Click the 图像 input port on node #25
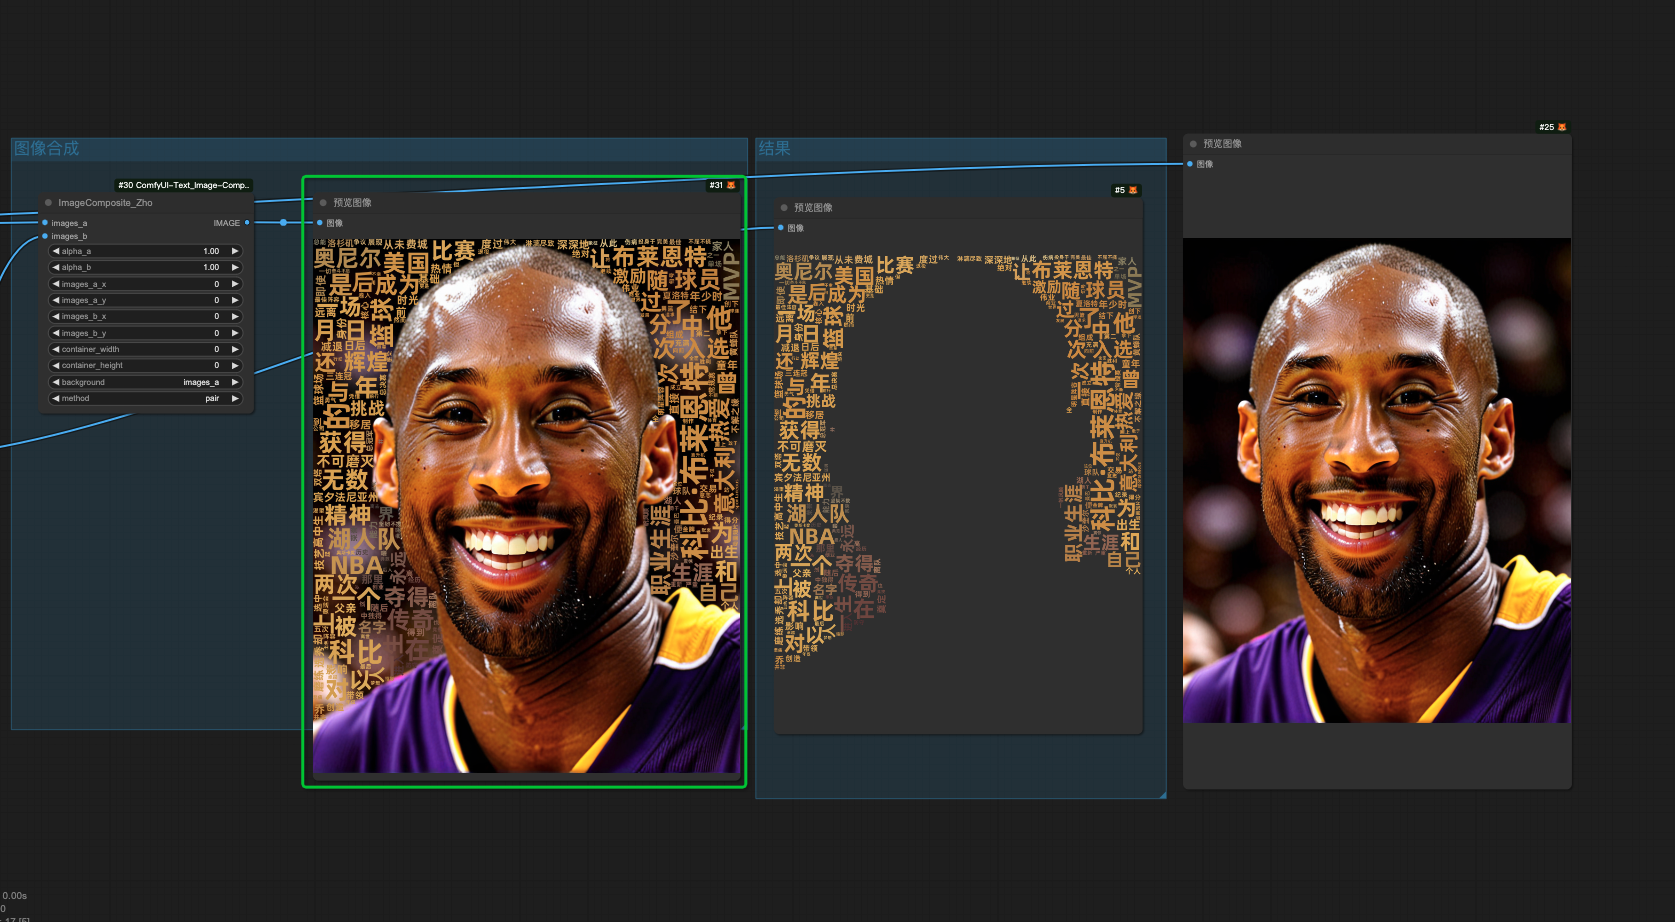 (1190, 164)
